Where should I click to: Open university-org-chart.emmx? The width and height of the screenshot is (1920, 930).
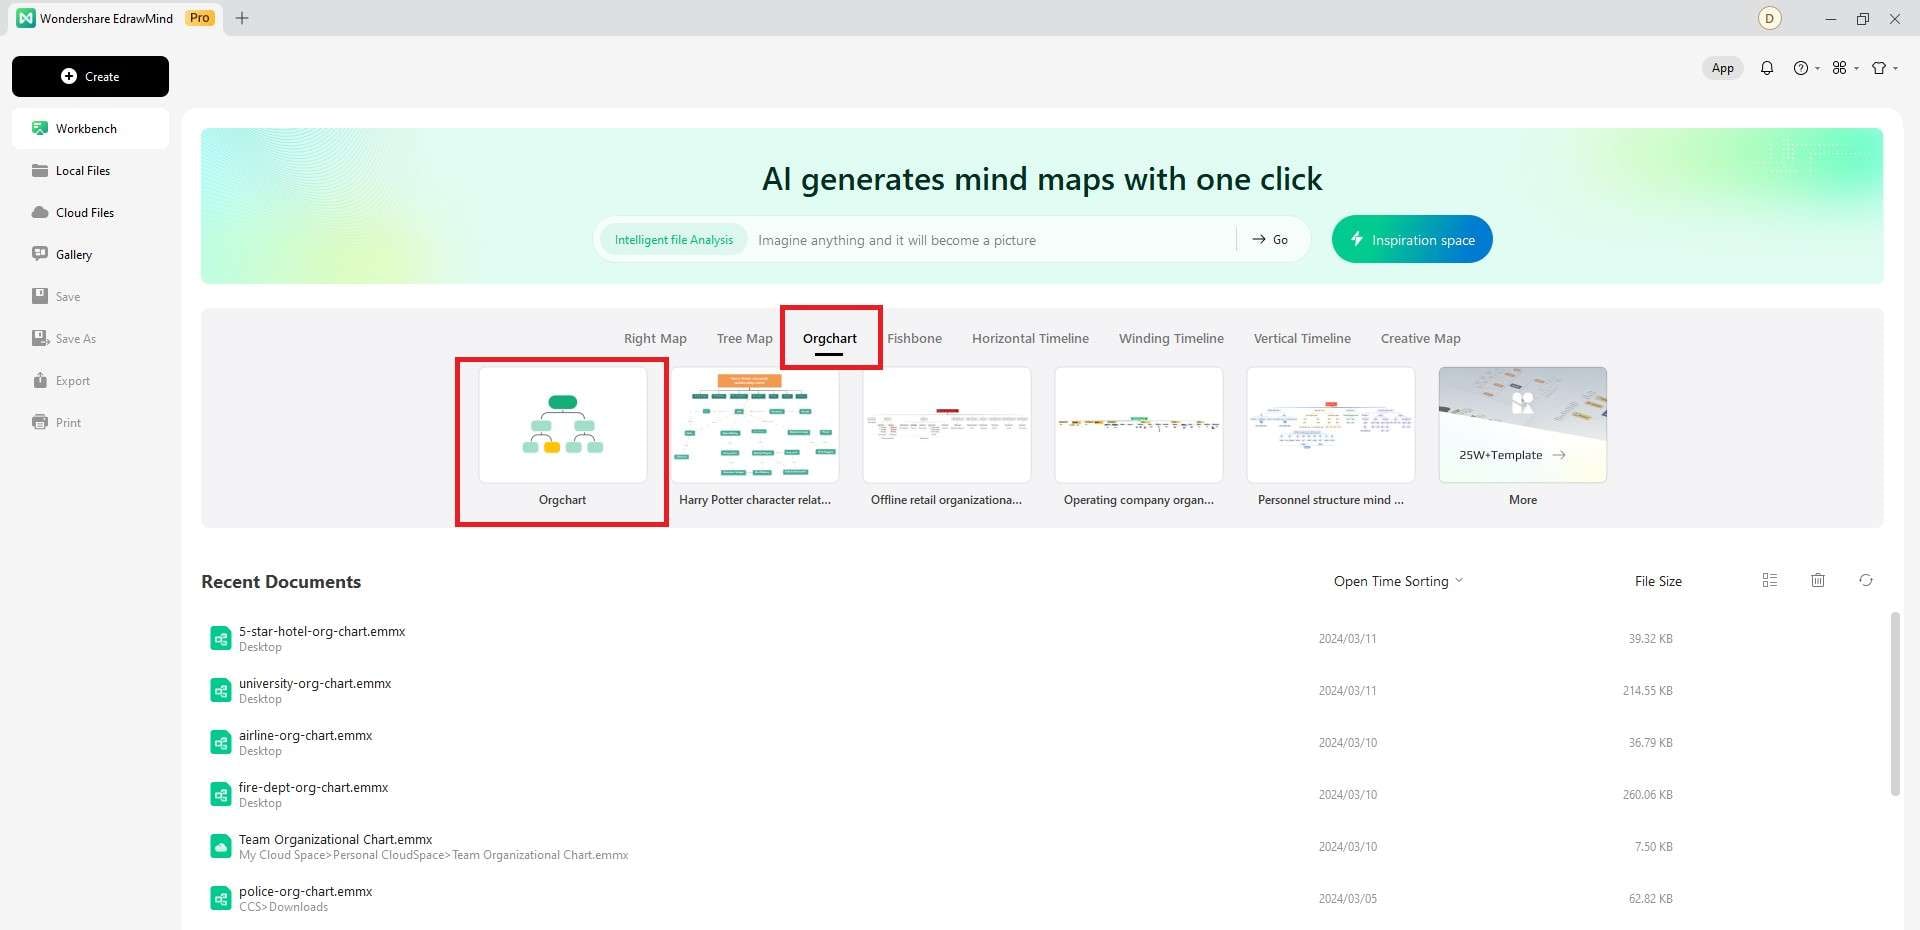(x=315, y=684)
